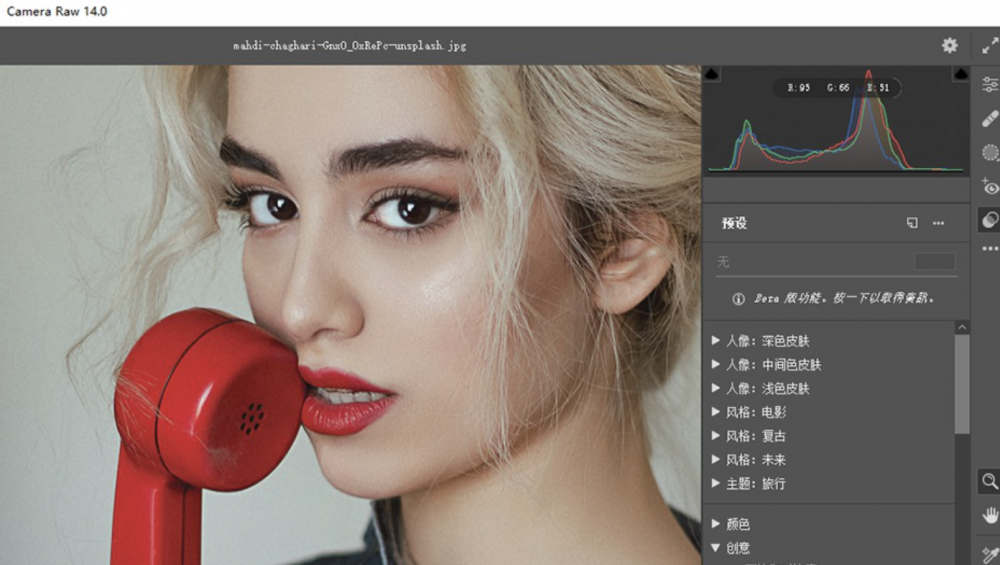The height and width of the screenshot is (565, 1000).
Task: Click presets scrollbar up arrow
Action: 962,327
